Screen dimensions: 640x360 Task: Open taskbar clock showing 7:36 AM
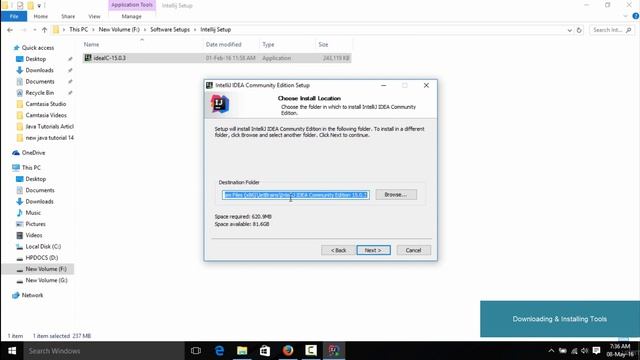pos(620,351)
